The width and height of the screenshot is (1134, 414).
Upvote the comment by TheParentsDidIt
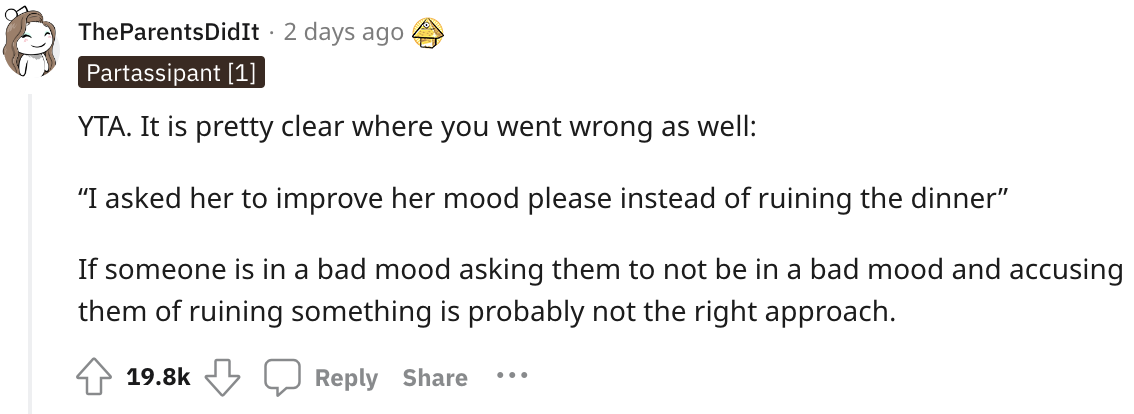point(94,378)
